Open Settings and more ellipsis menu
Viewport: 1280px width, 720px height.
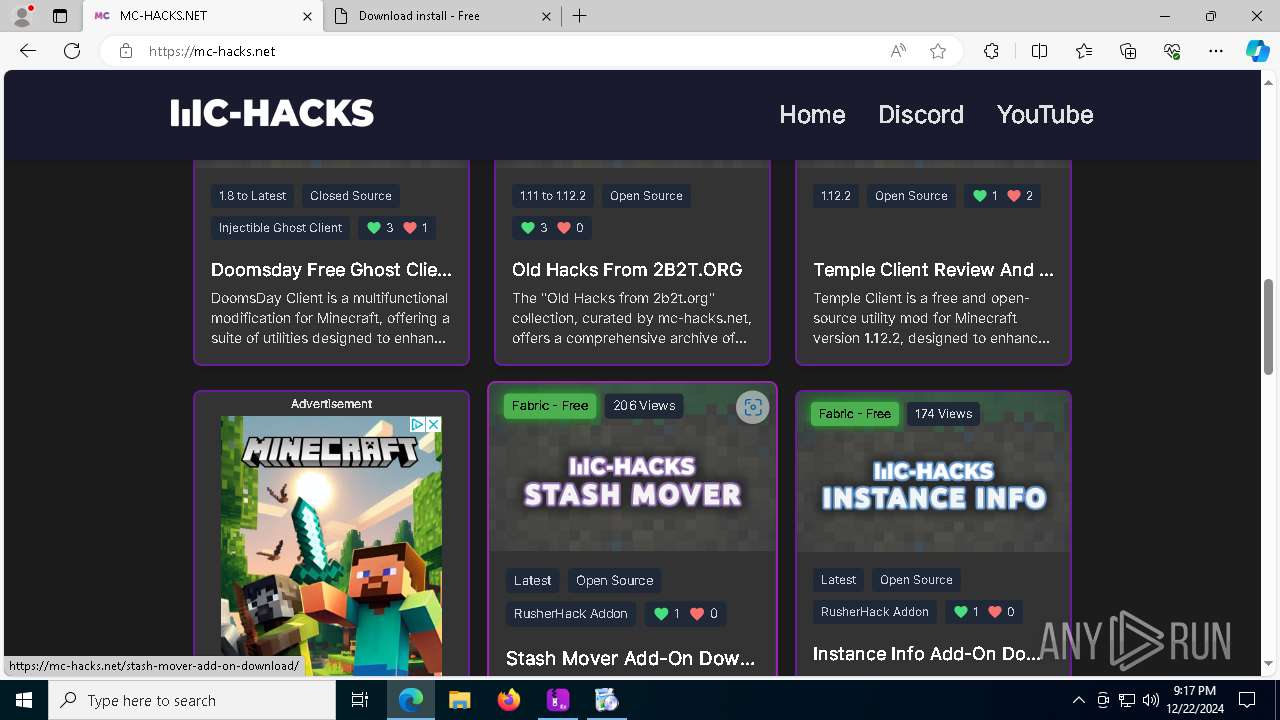[1216, 51]
